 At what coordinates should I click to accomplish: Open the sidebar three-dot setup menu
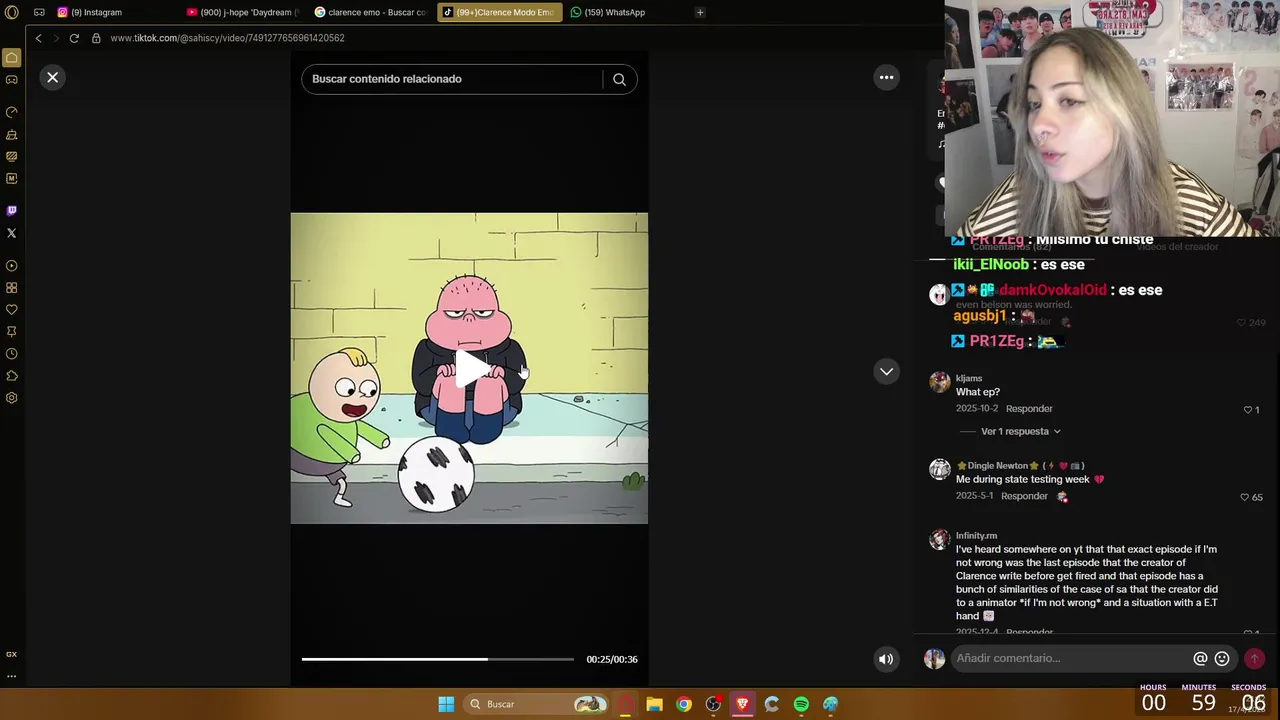pyautogui.click(x=11, y=676)
